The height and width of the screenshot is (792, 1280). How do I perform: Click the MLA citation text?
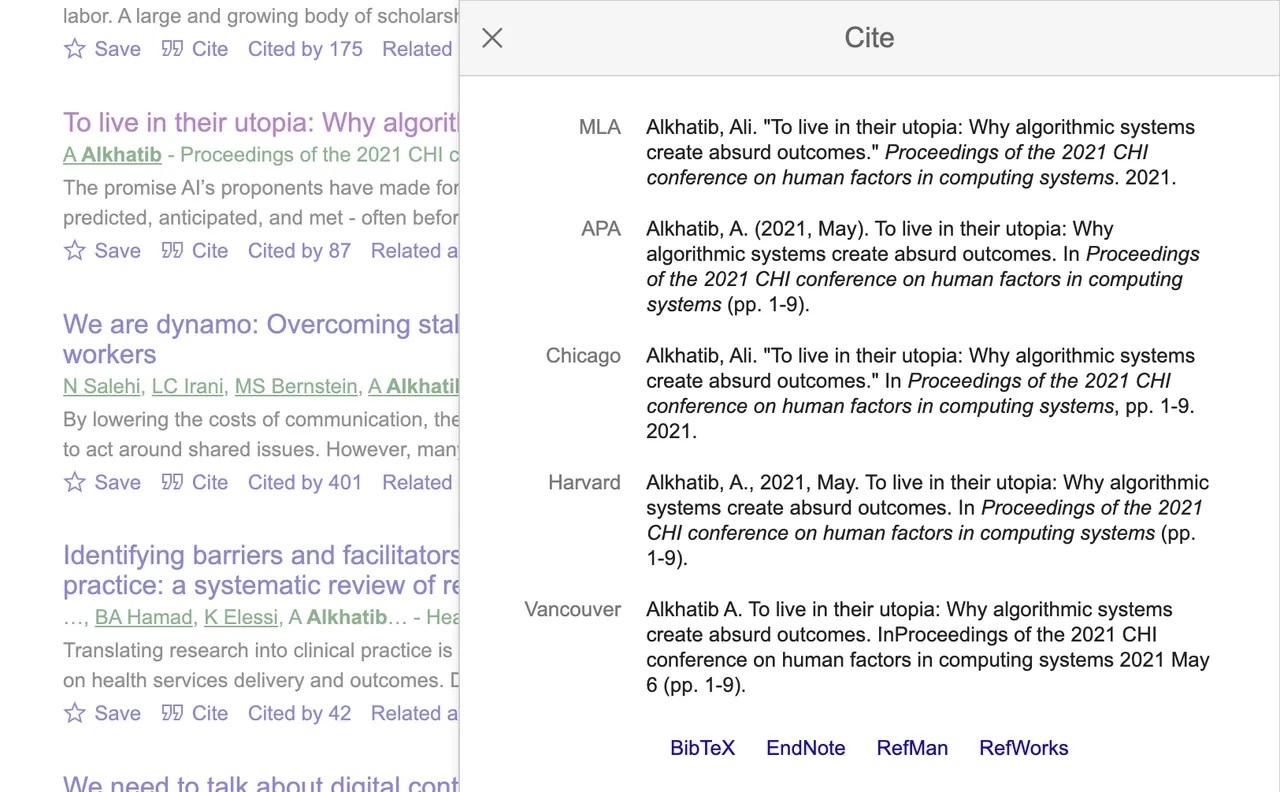(920, 152)
